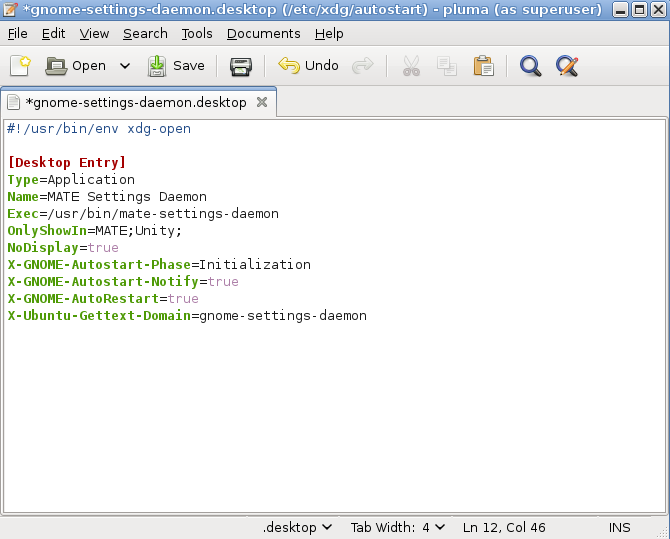Click the Cut scissors icon
The height and width of the screenshot is (539, 670).
coord(411,66)
